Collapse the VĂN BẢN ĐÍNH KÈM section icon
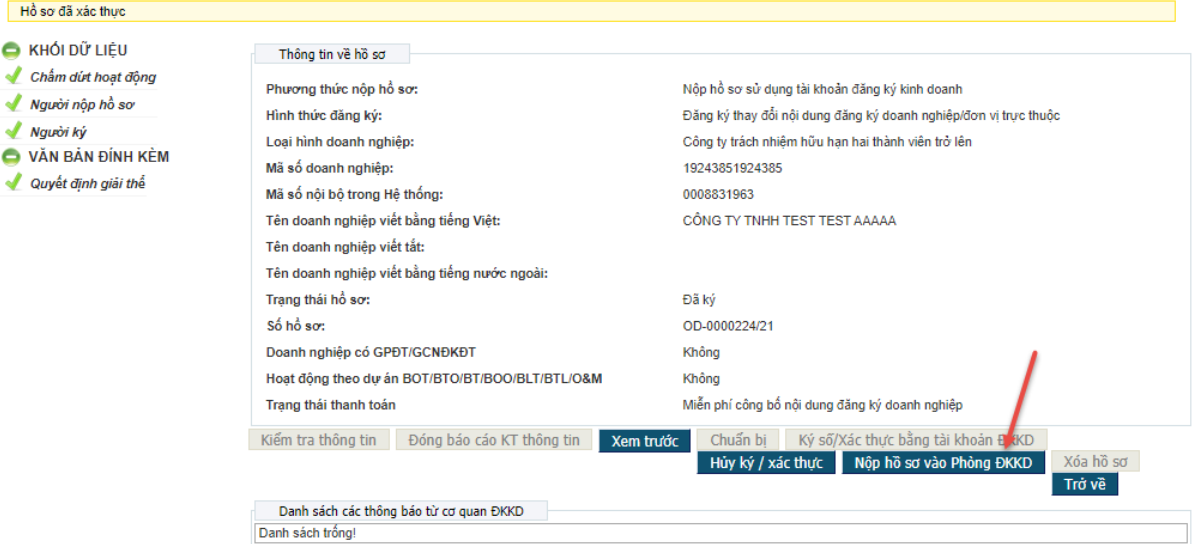Image resolution: width=1193 pixels, height=544 pixels. click(11, 157)
